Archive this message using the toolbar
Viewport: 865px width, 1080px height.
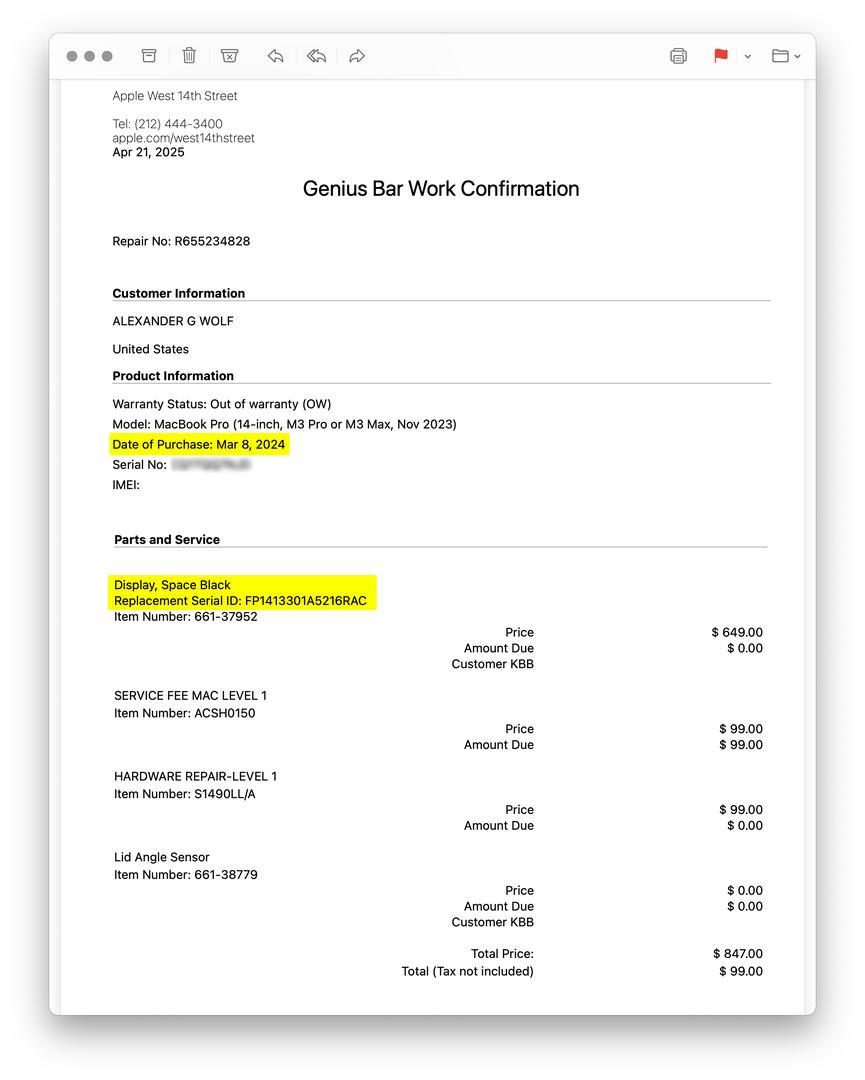(149, 56)
